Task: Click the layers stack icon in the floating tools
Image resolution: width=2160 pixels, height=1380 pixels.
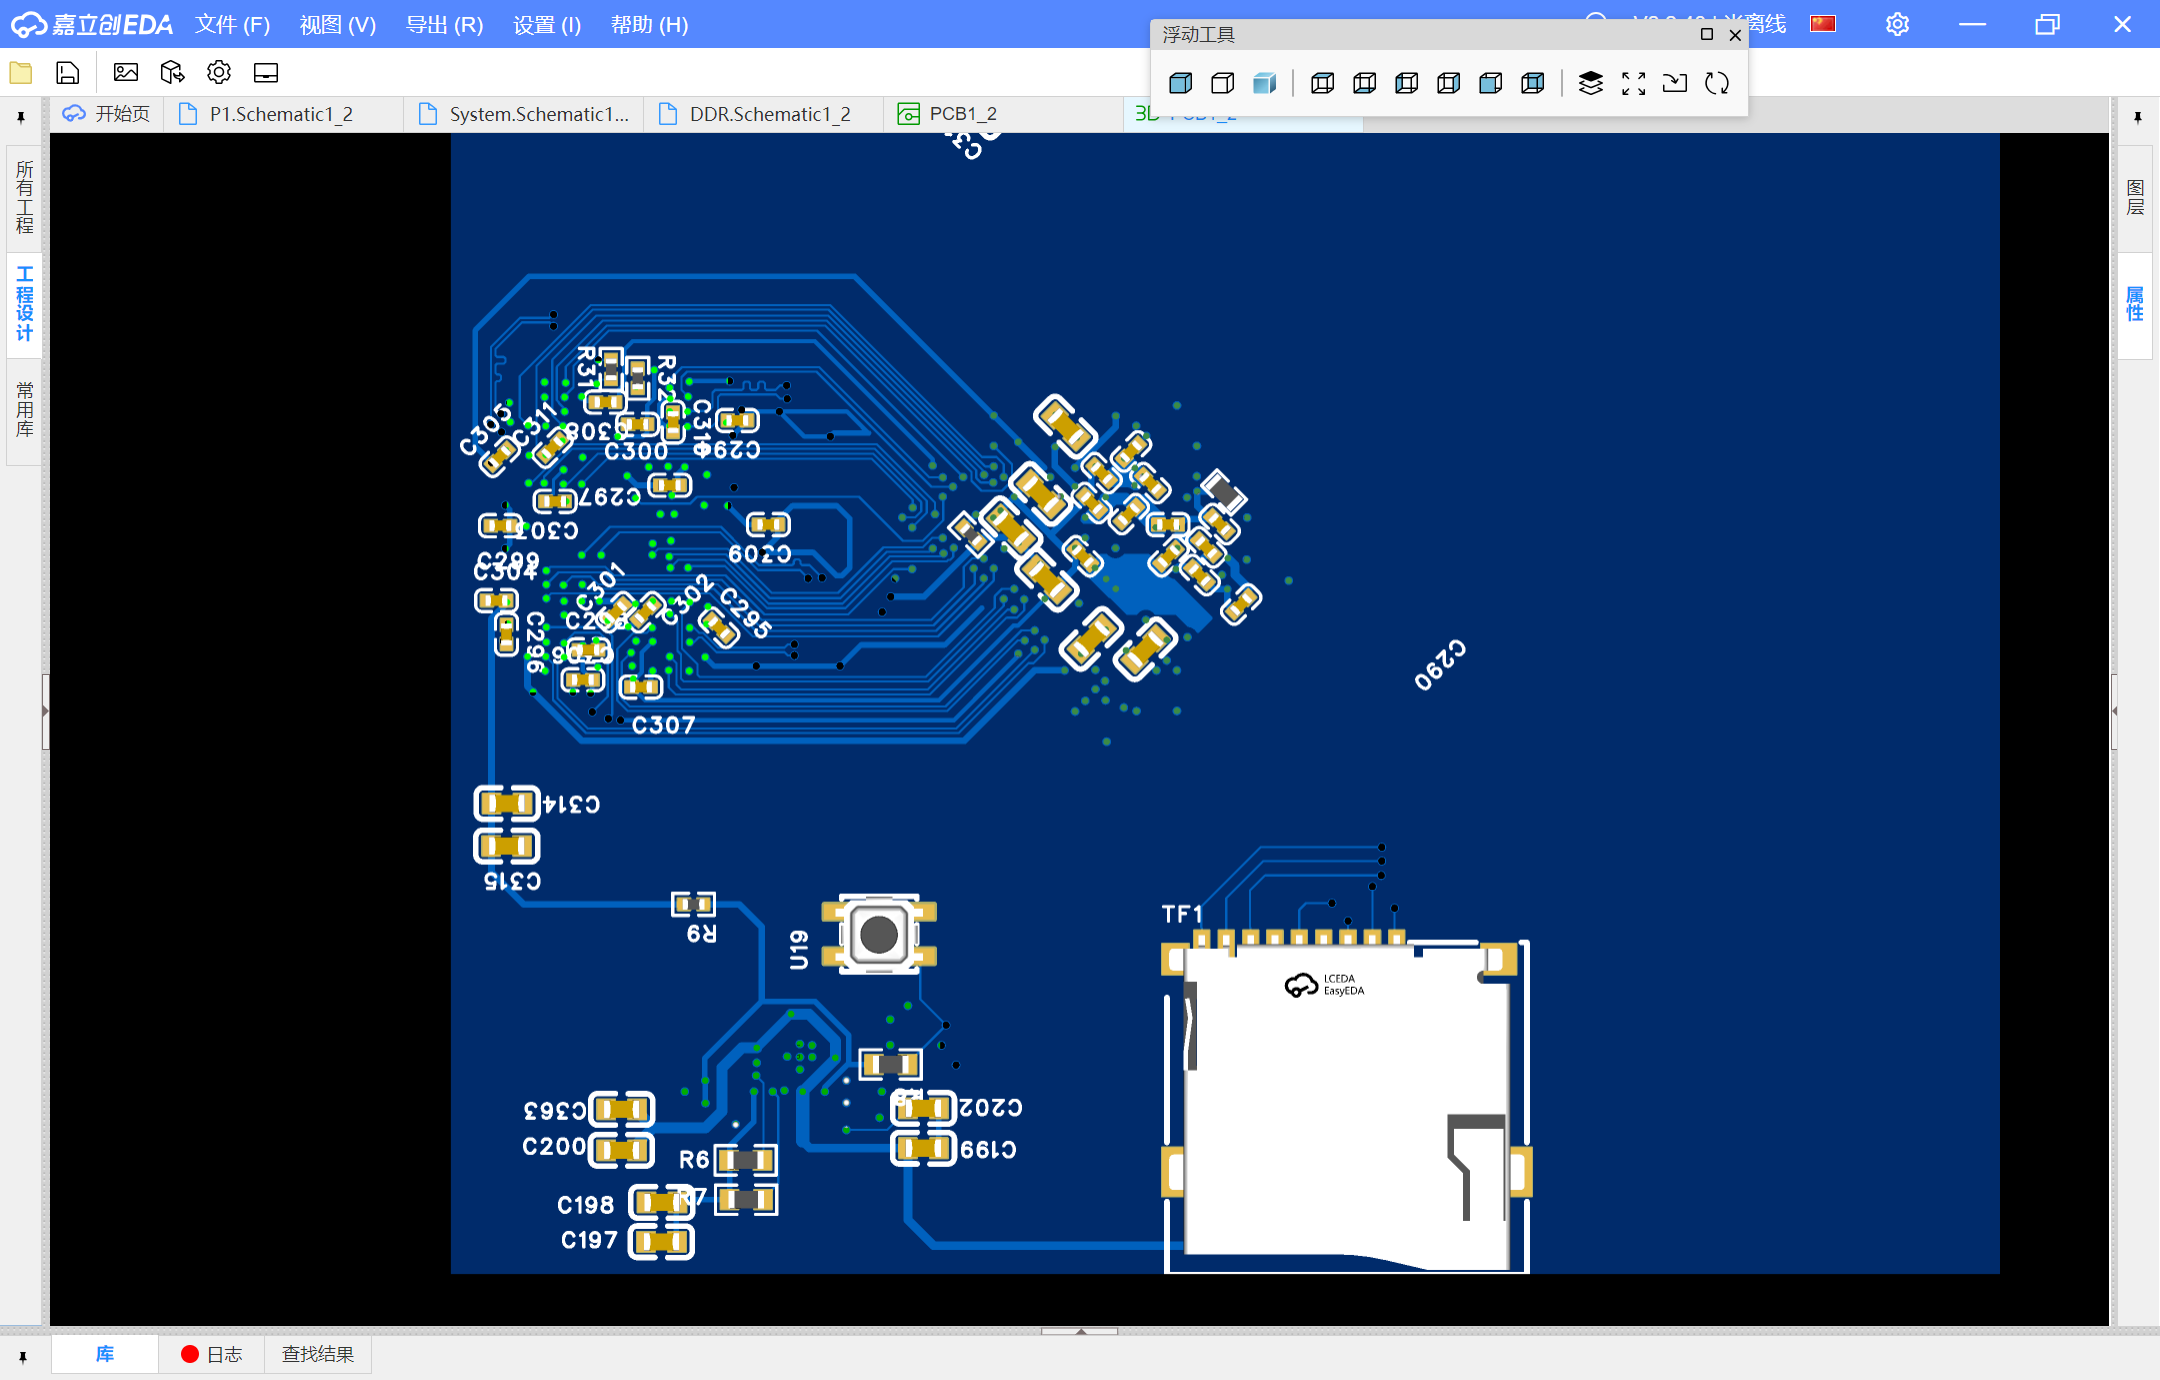Action: [1590, 83]
